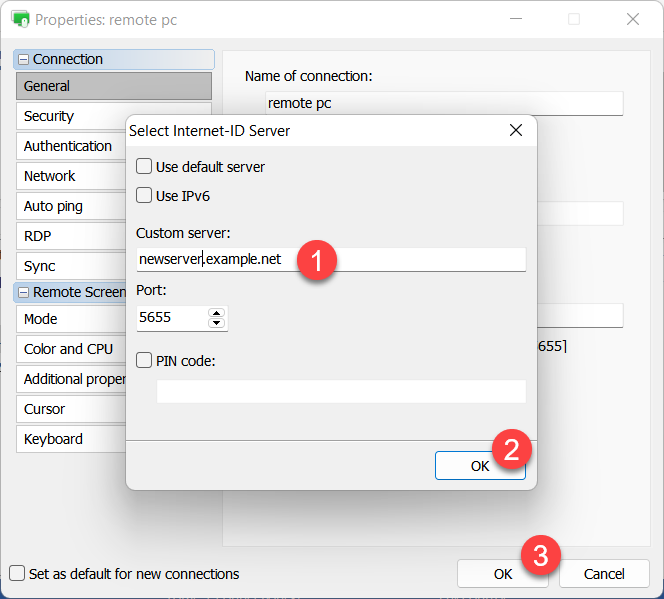Collapse the Remote Screen section

(24, 293)
